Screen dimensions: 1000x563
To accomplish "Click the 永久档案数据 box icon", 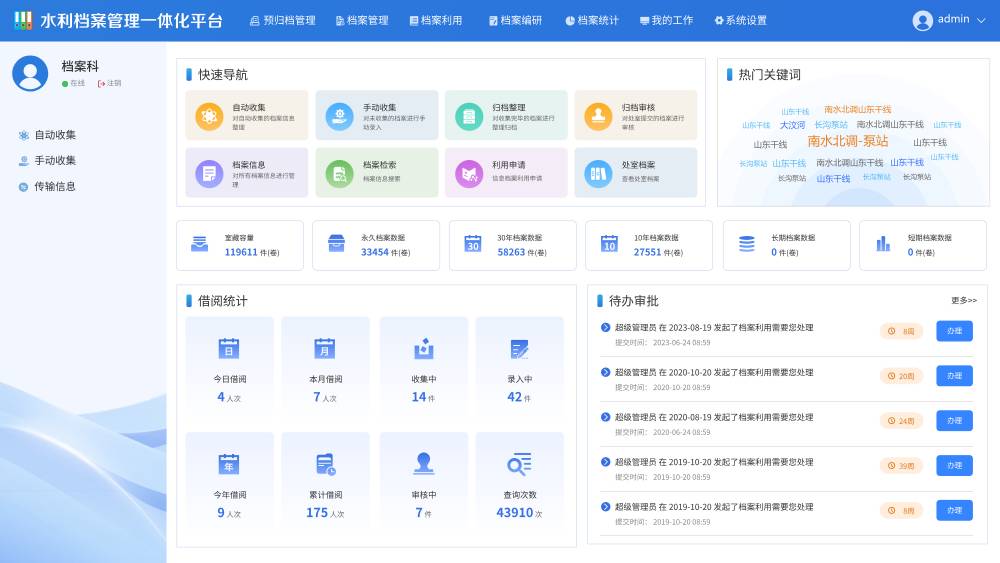I will click(x=336, y=244).
